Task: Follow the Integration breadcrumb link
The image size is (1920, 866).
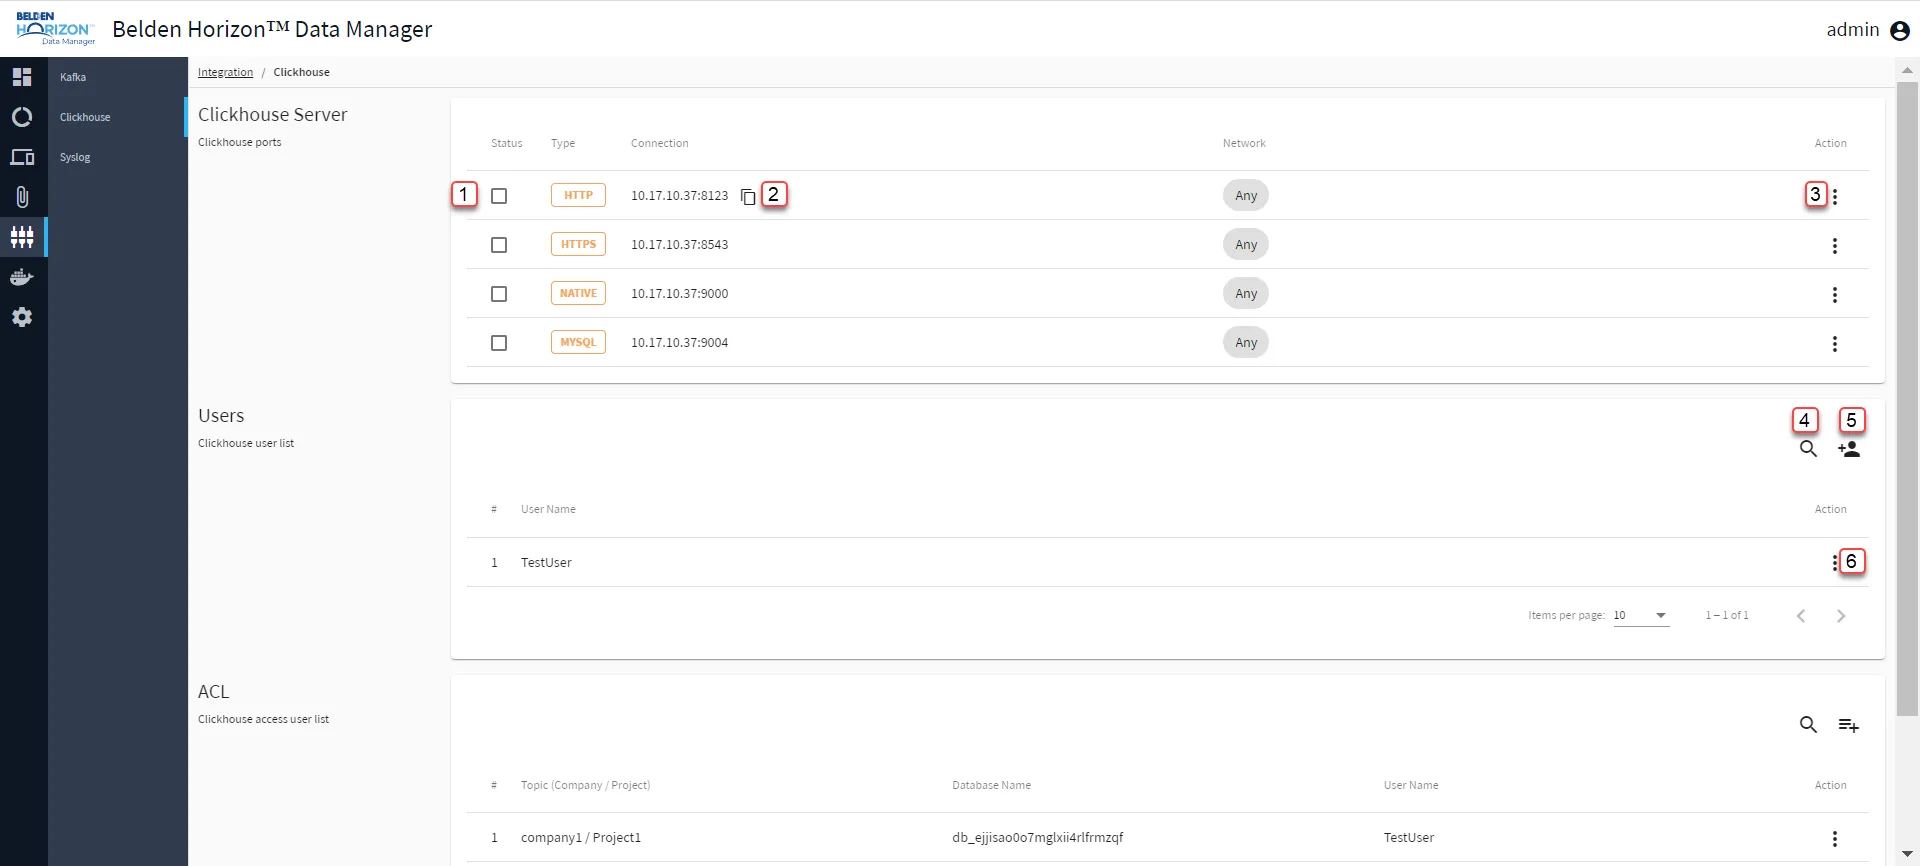Action: tap(225, 72)
